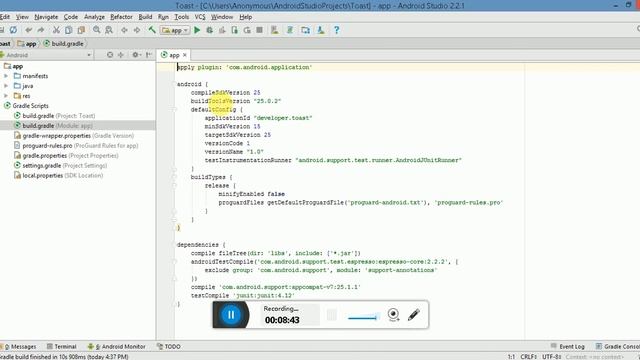Click the Synchronize toolbar icon
Image resolution: width=640 pixels, height=360 pixels.
13,30
